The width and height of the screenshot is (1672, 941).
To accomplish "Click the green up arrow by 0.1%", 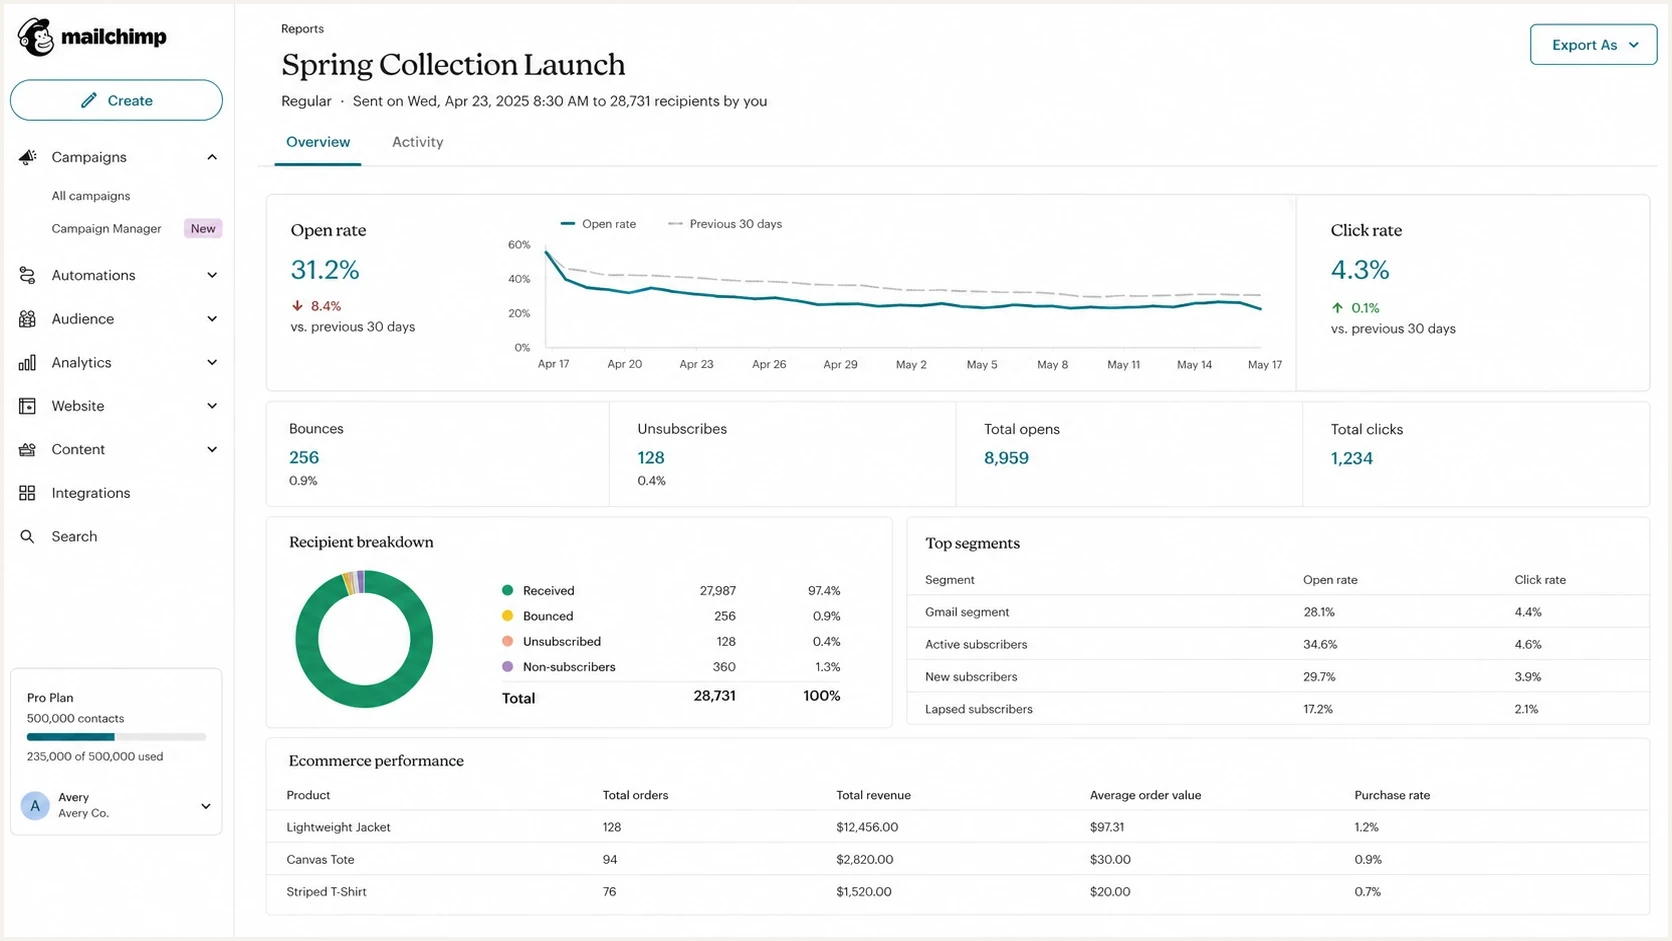I will click(1337, 308).
